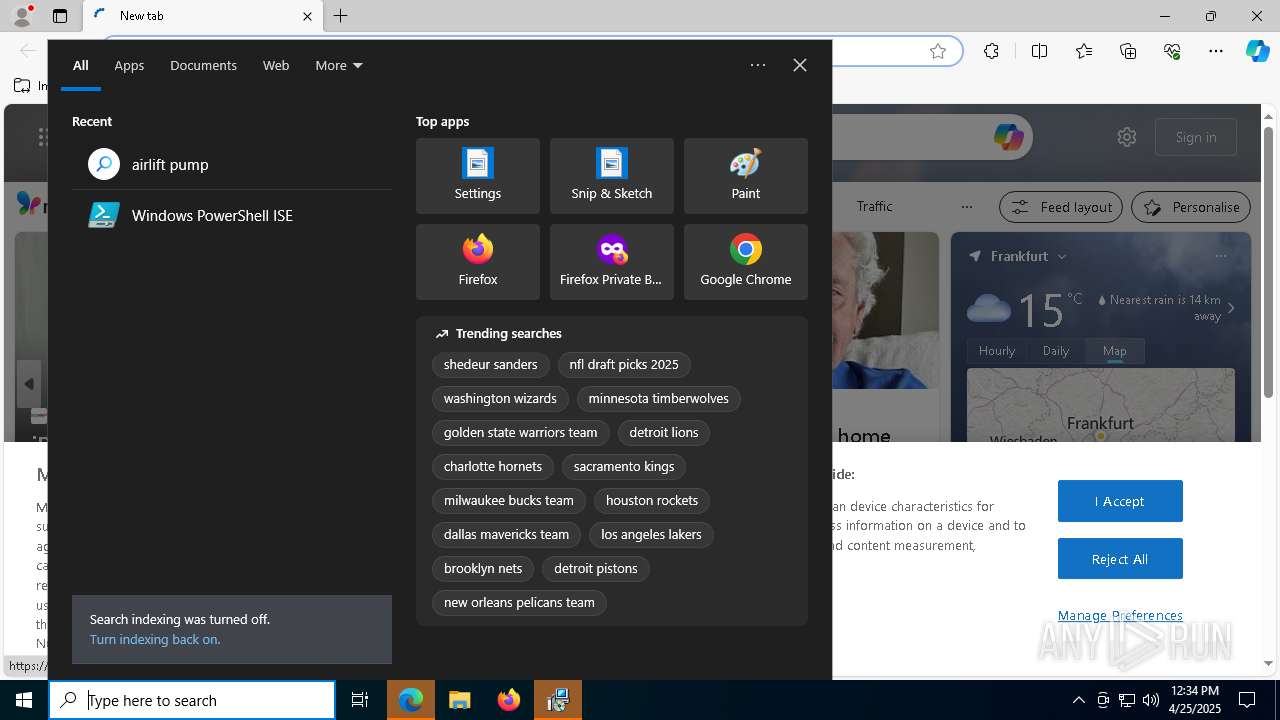This screenshot has width=1280, height=720.
Task: Open Task View on the taskbar
Action: (360, 700)
